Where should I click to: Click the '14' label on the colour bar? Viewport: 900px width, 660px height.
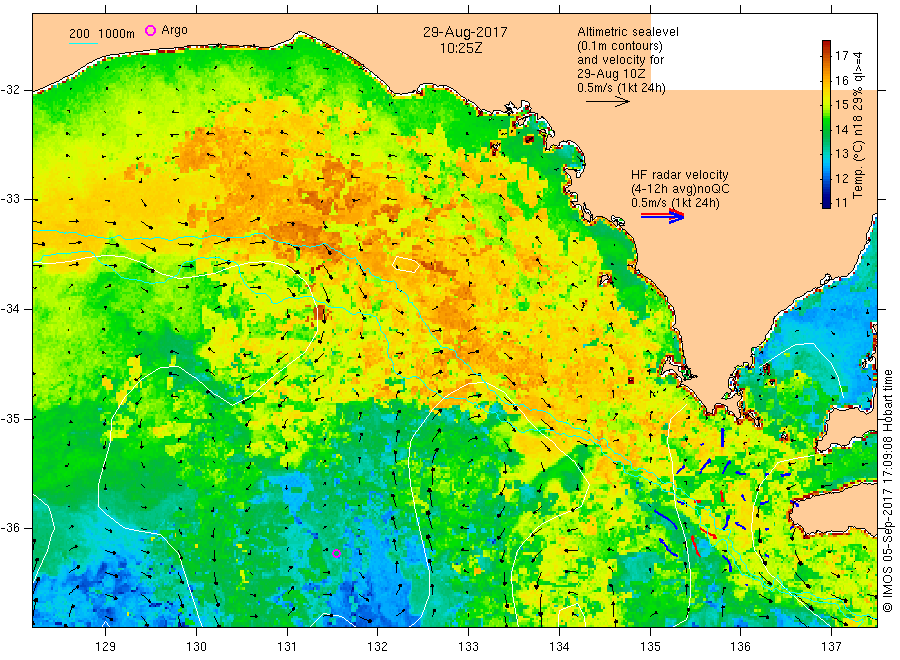841,129
